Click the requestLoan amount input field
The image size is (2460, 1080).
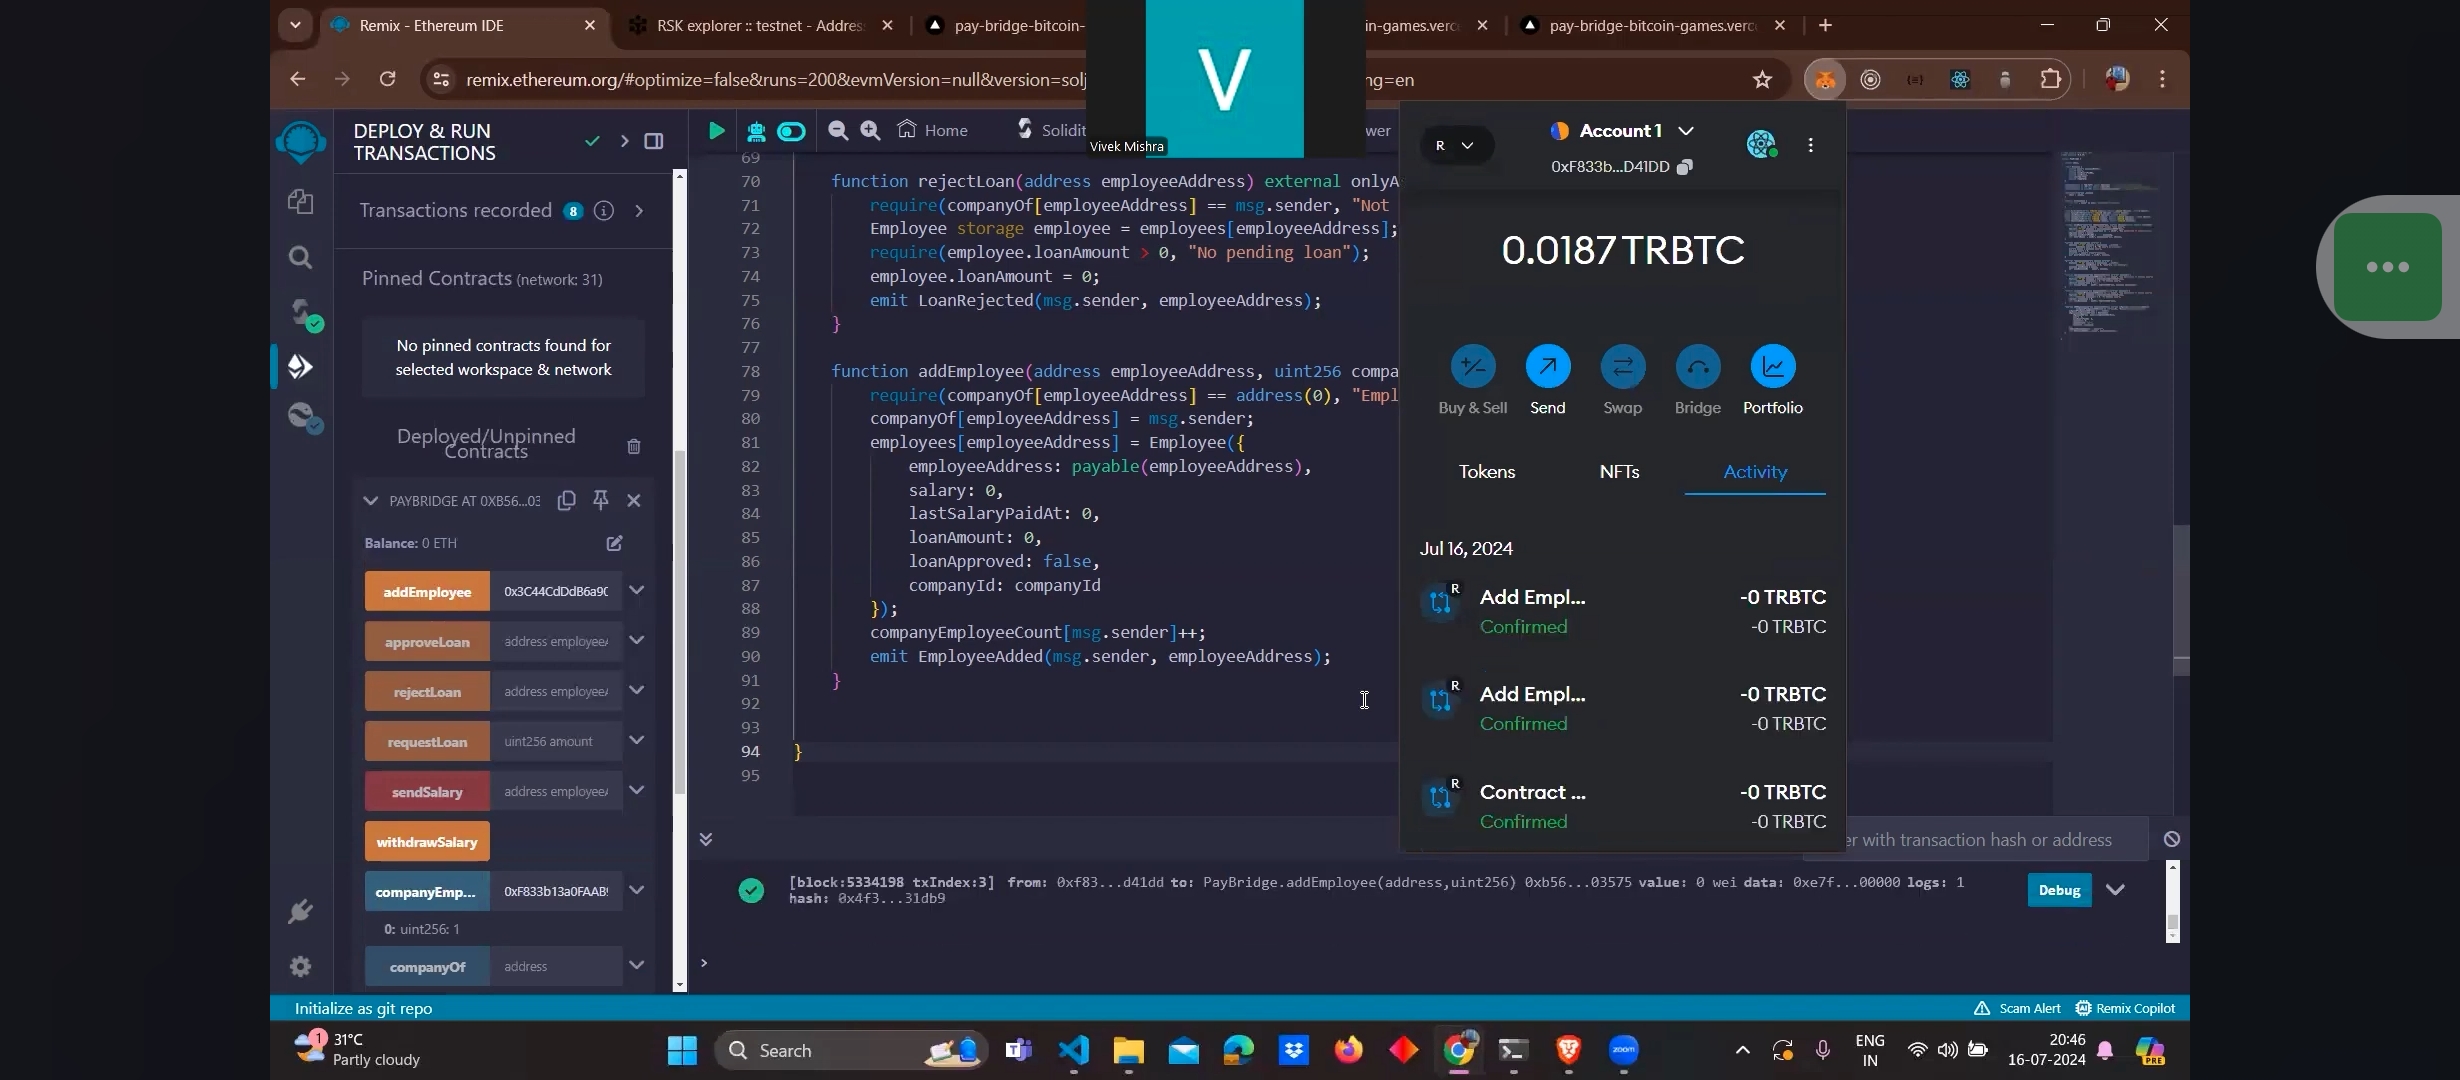coord(556,742)
